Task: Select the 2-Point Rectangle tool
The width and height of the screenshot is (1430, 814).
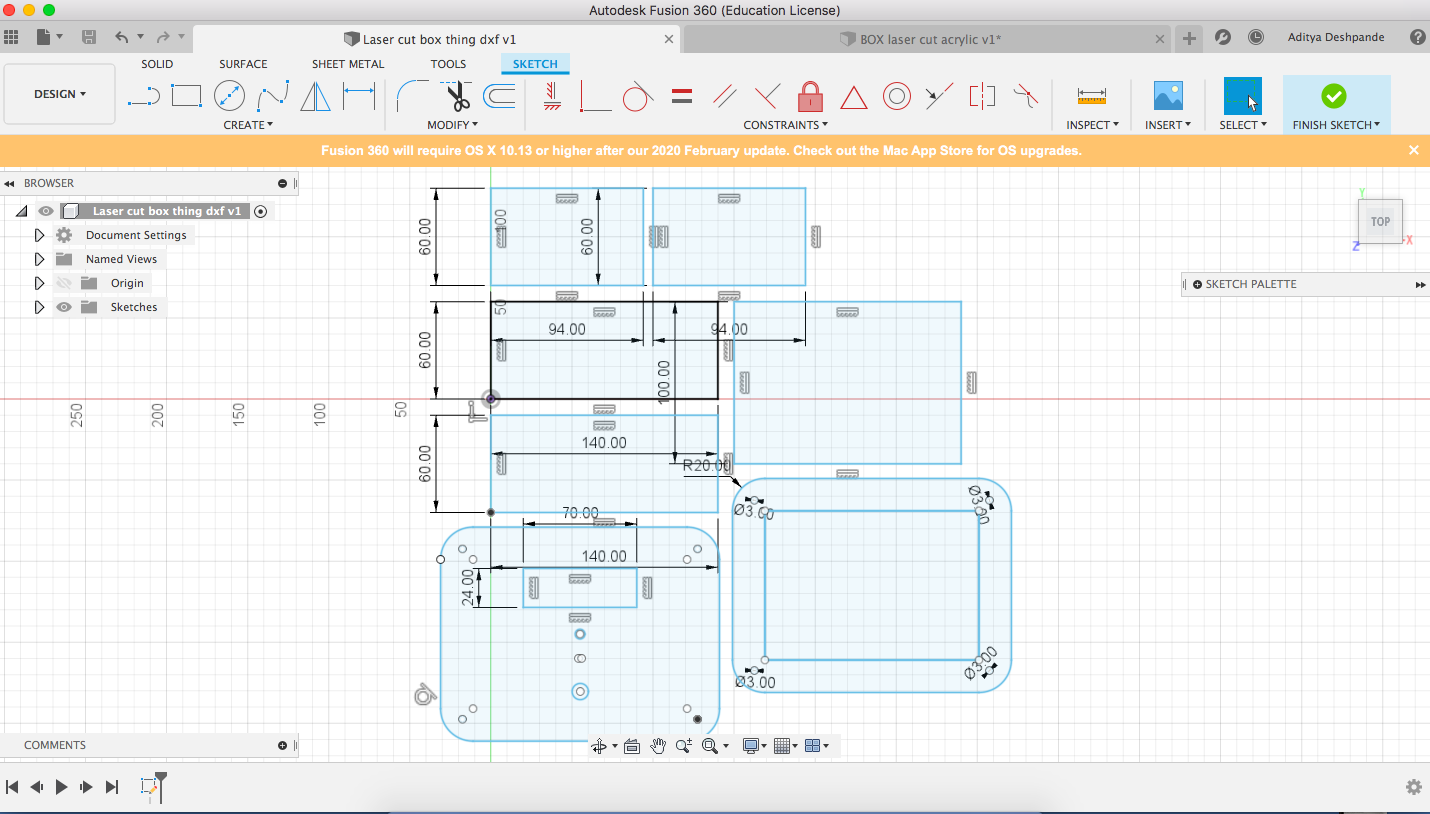Action: click(186, 96)
